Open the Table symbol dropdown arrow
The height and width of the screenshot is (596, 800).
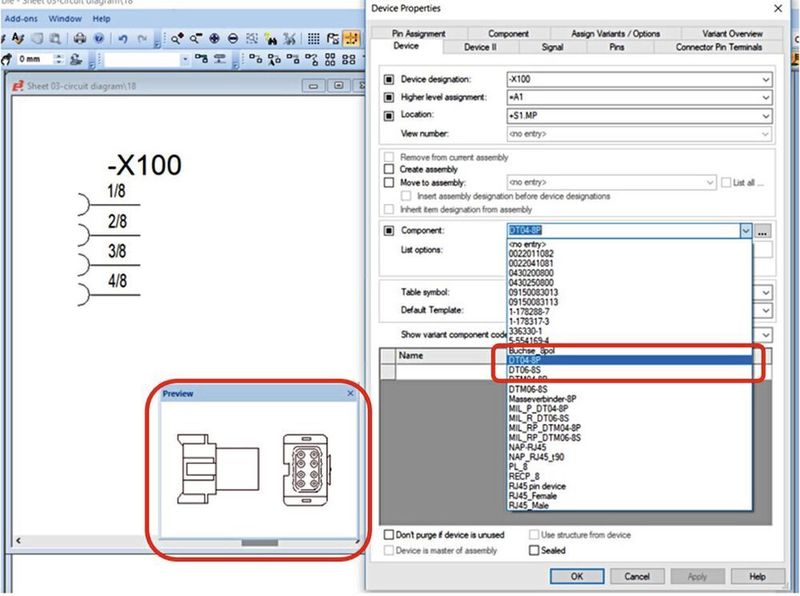(x=765, y=292)
